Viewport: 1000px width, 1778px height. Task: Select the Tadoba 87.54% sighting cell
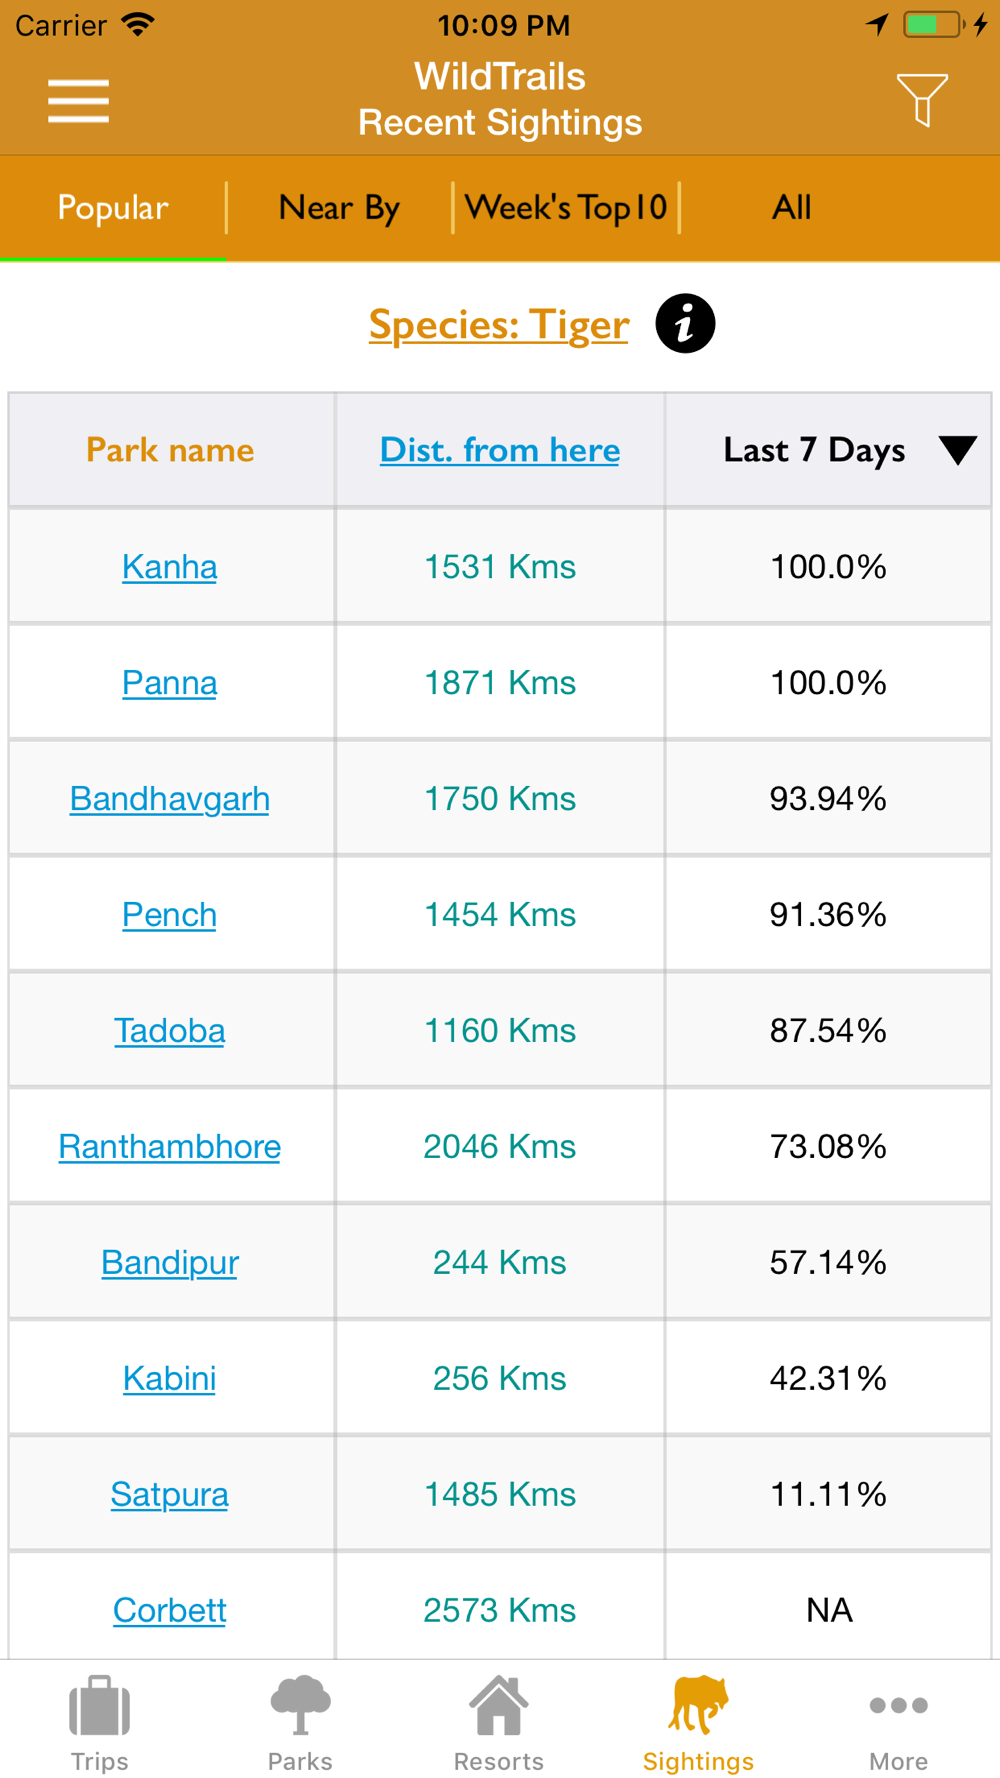[x=828, y=1030]
